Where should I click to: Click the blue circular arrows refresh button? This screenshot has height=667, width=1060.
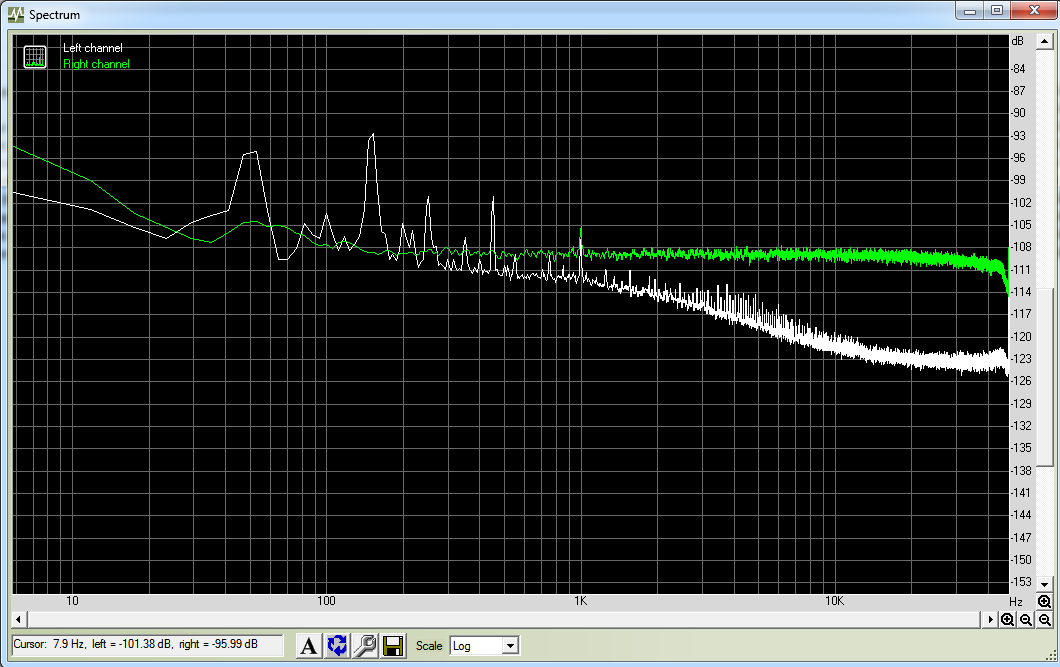[337, 645]
